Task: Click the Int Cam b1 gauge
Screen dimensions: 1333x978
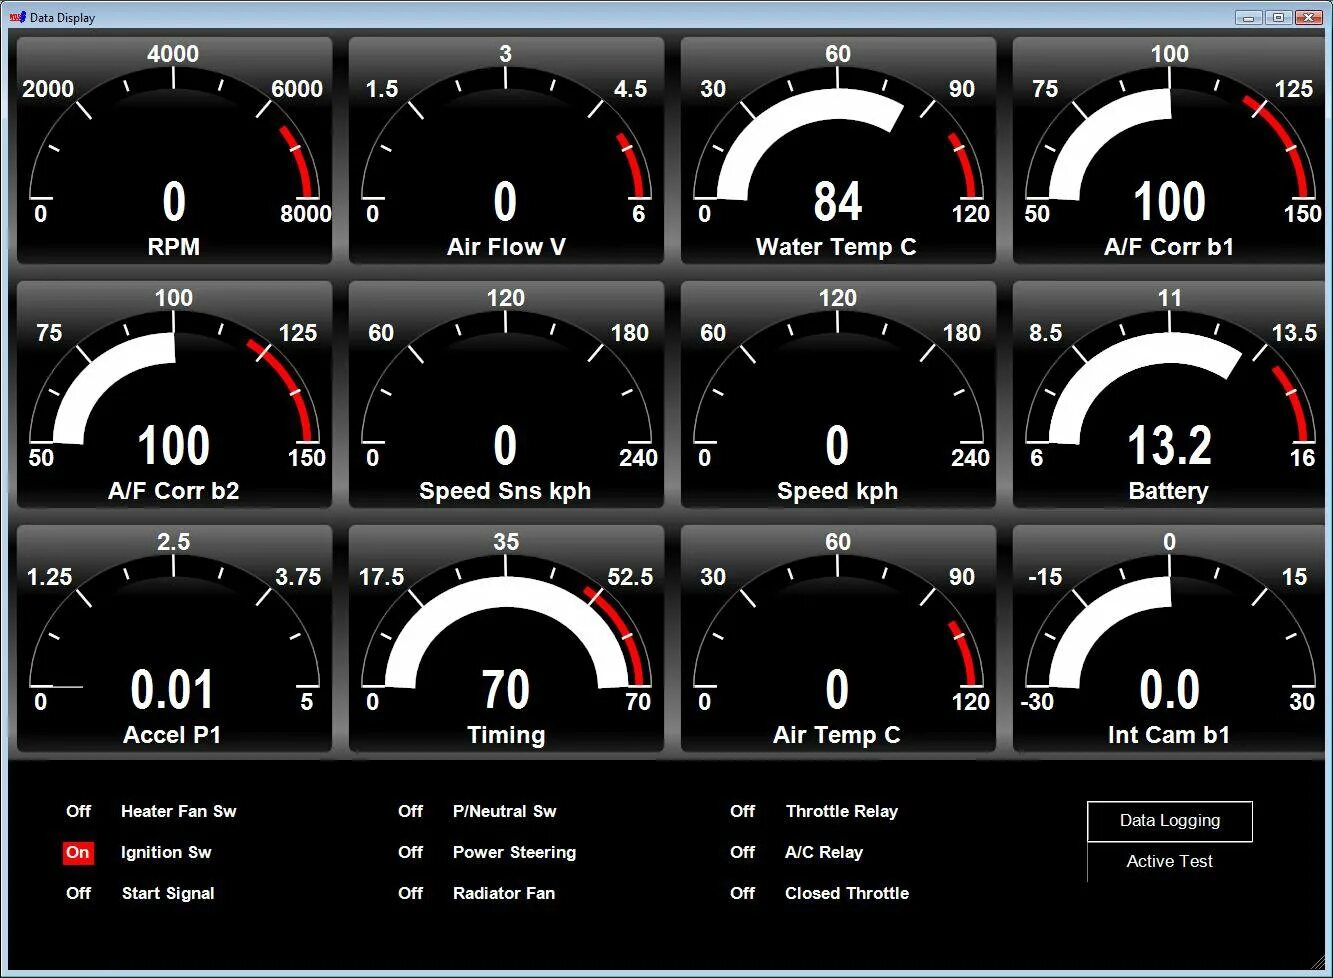Action: tap(1169, 639)
